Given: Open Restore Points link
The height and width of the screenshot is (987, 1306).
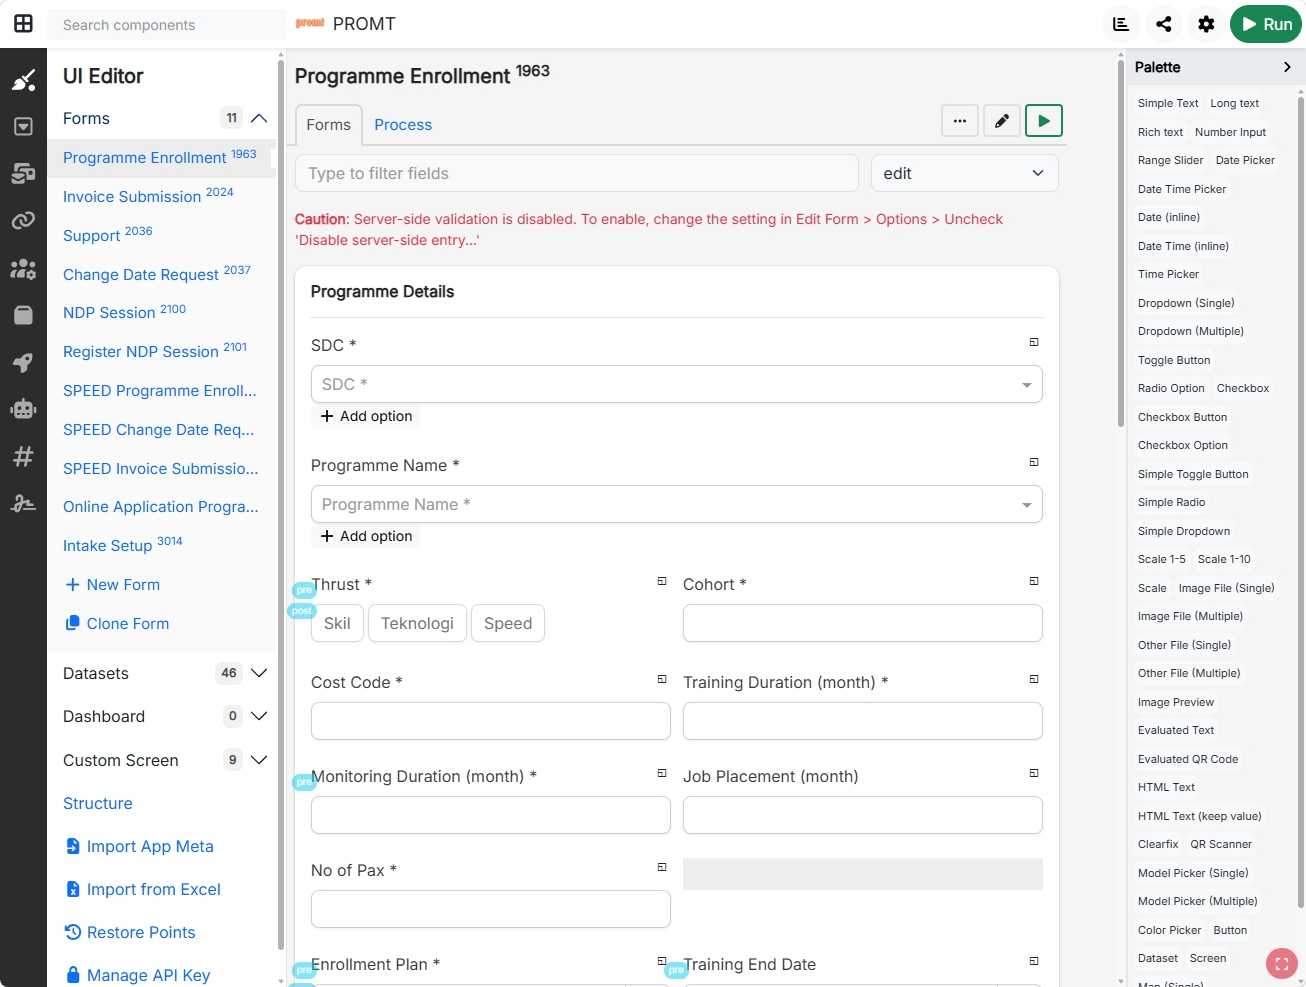Looking at the screenshot, I should point(130,932).
